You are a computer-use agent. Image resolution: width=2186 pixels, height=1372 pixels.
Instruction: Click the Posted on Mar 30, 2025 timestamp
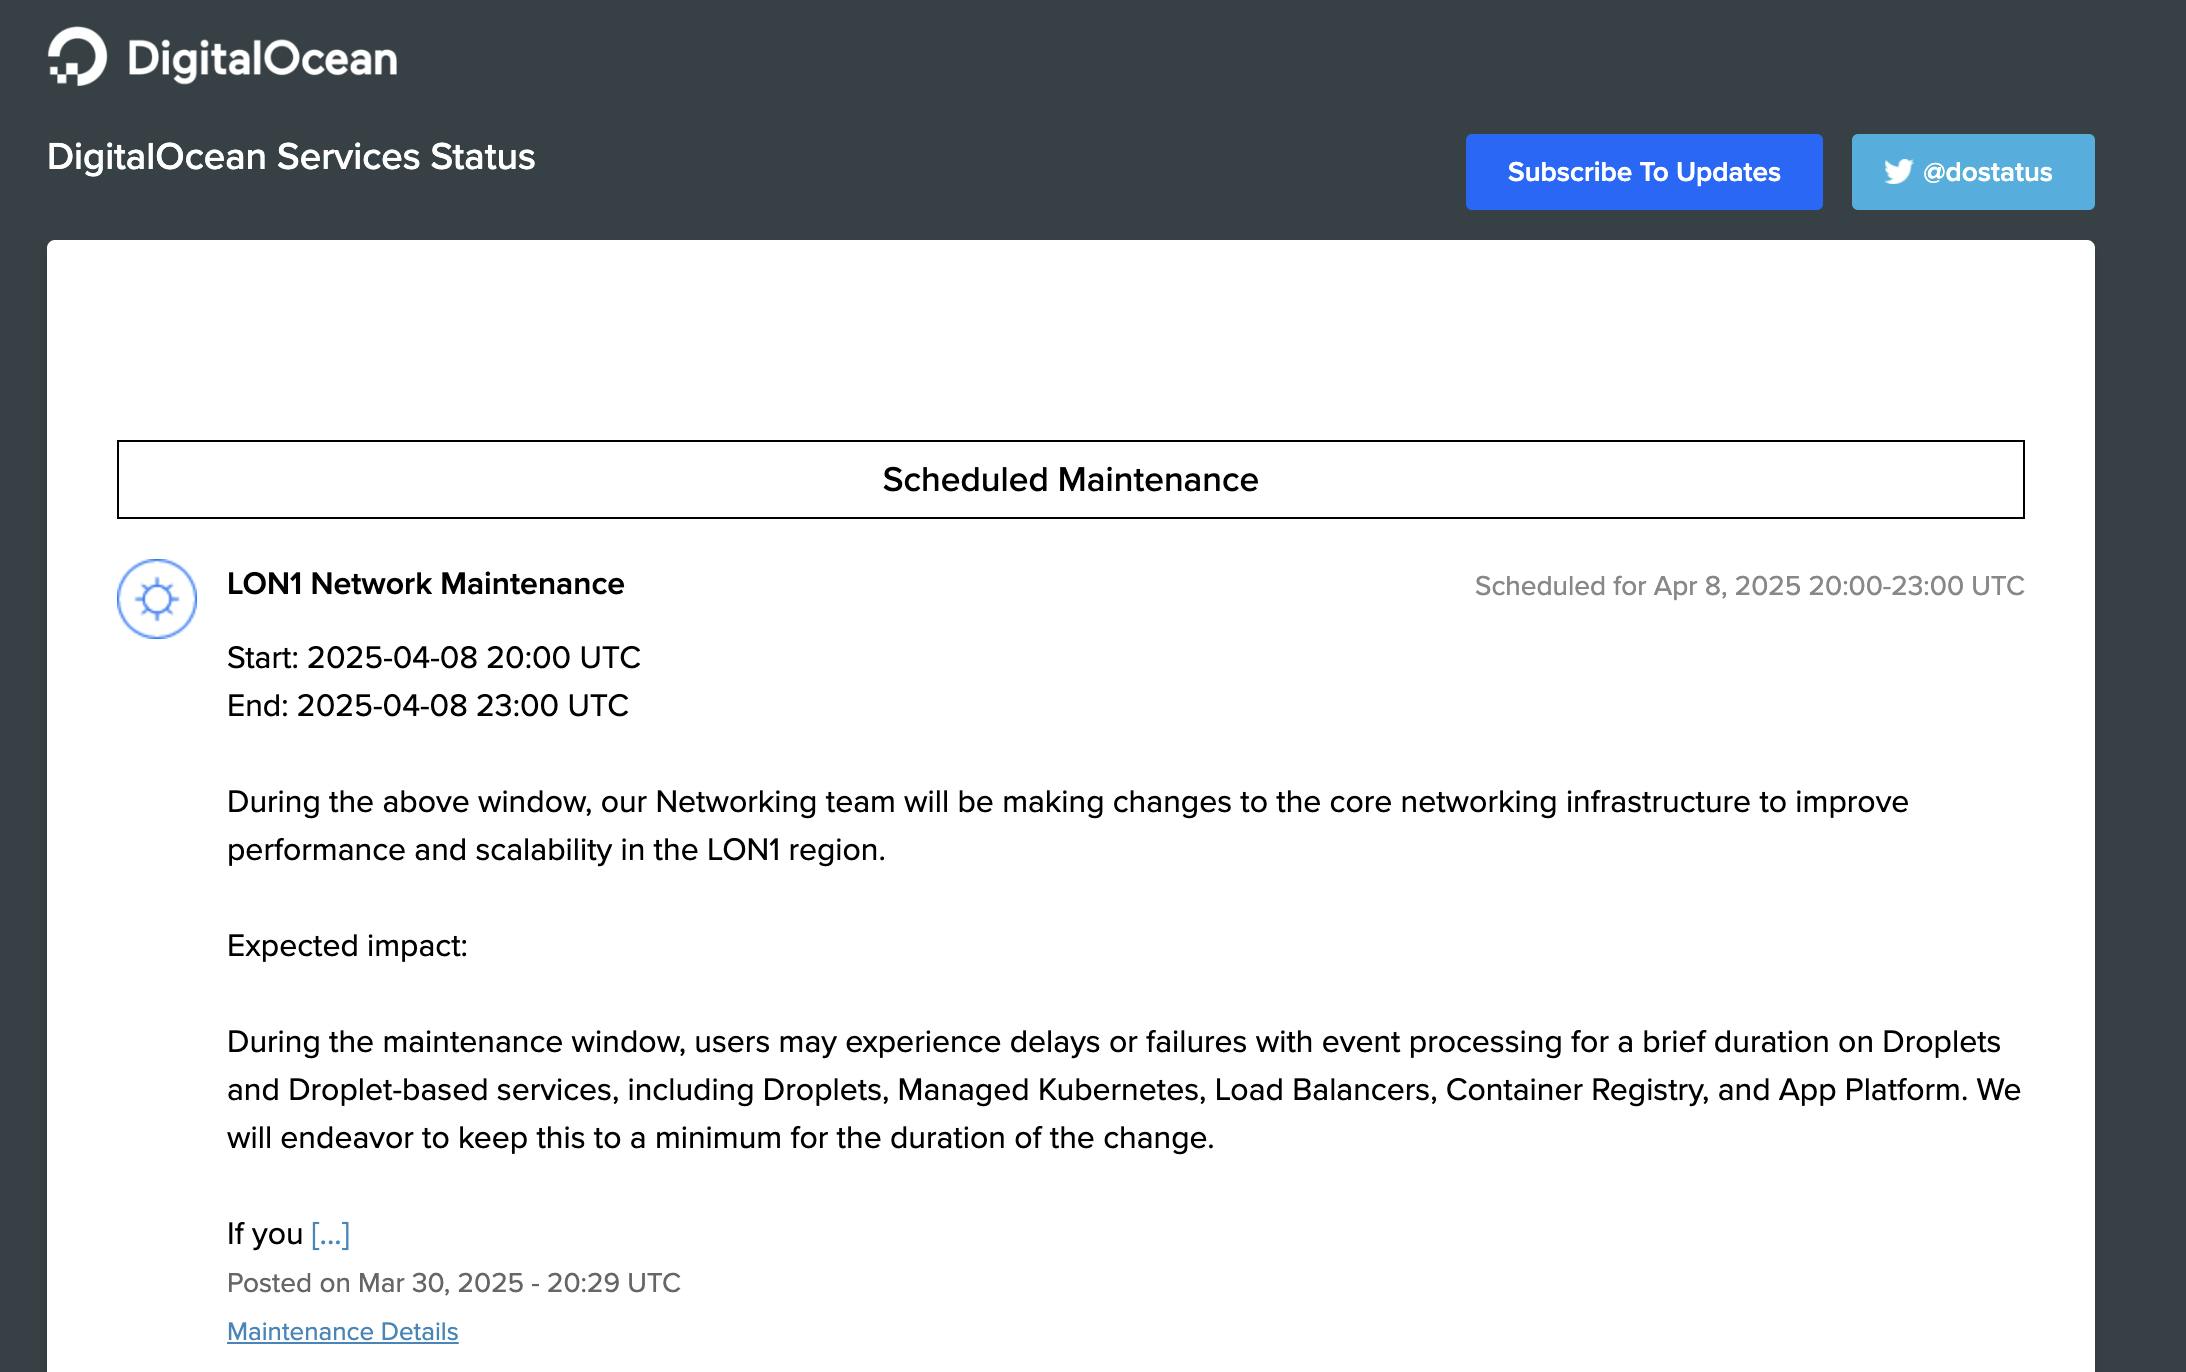(x=454, y=1283)
